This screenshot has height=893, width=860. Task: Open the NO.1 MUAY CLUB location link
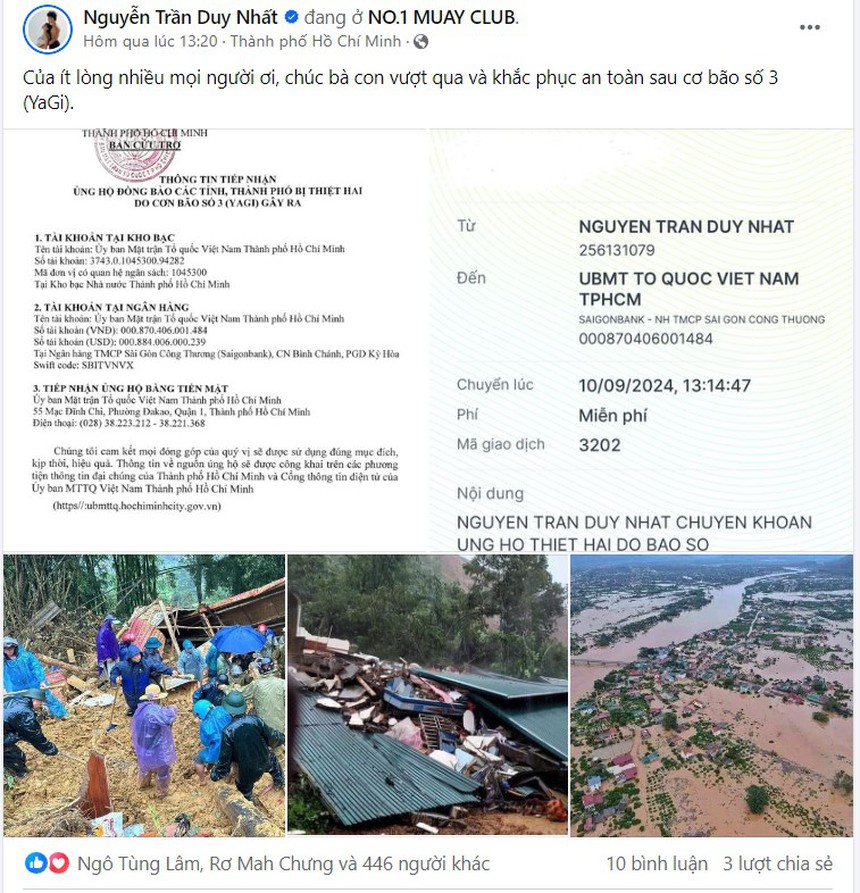click(x=442, y=17)
